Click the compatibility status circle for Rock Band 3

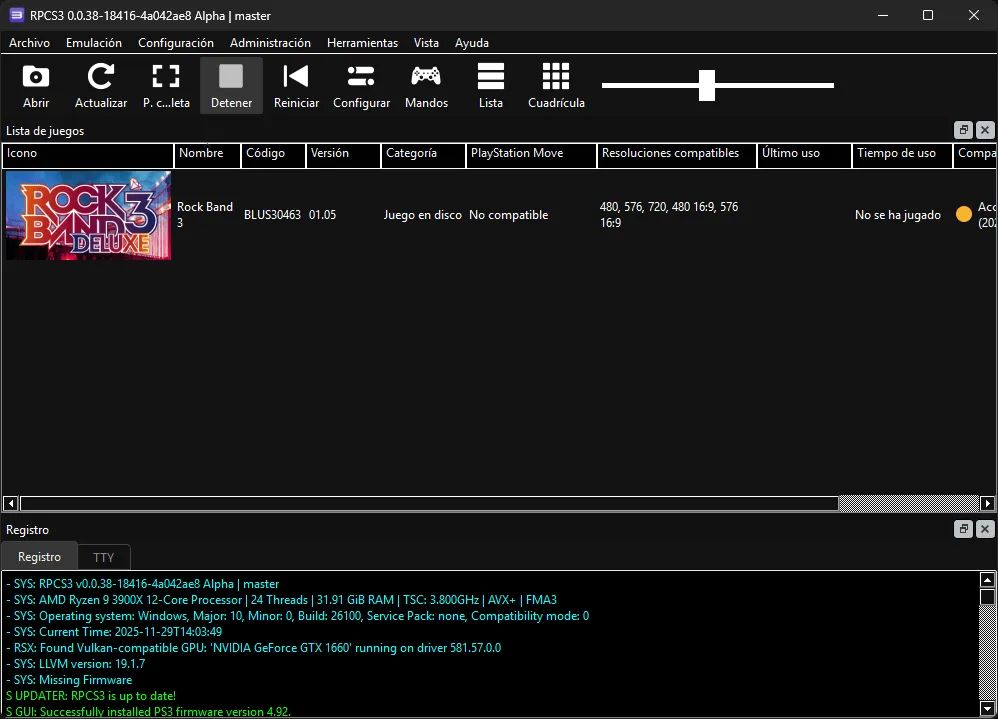964,212
